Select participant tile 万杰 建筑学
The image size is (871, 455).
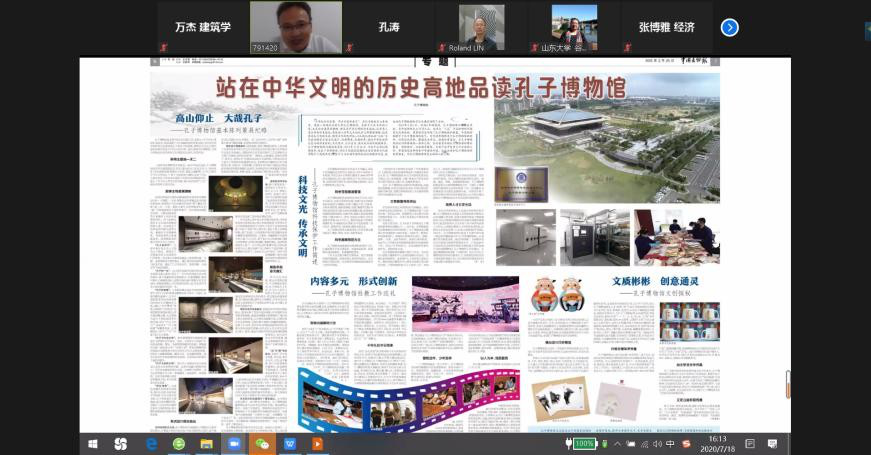click(202, 27)
